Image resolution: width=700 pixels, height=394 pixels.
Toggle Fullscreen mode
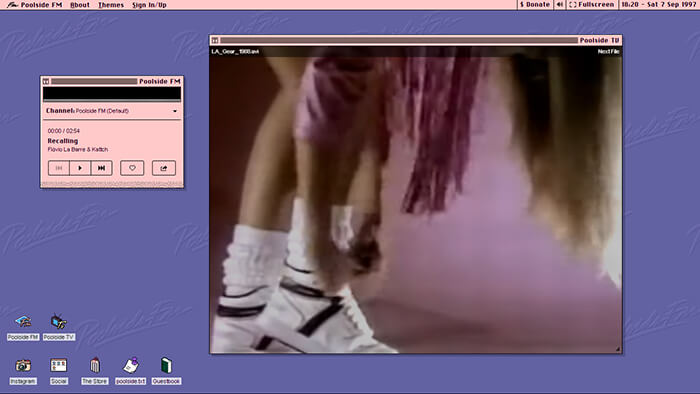coord(592,4)
